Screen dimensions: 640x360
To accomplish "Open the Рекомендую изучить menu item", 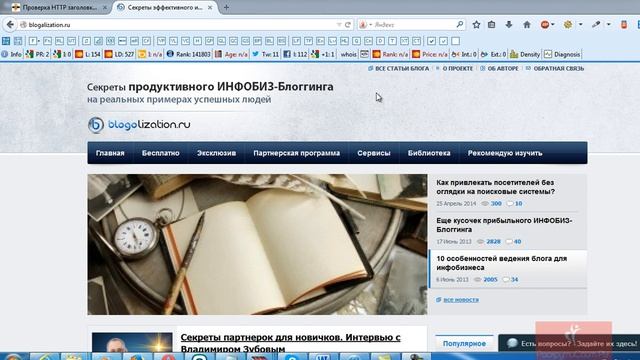I will point(505,153).
